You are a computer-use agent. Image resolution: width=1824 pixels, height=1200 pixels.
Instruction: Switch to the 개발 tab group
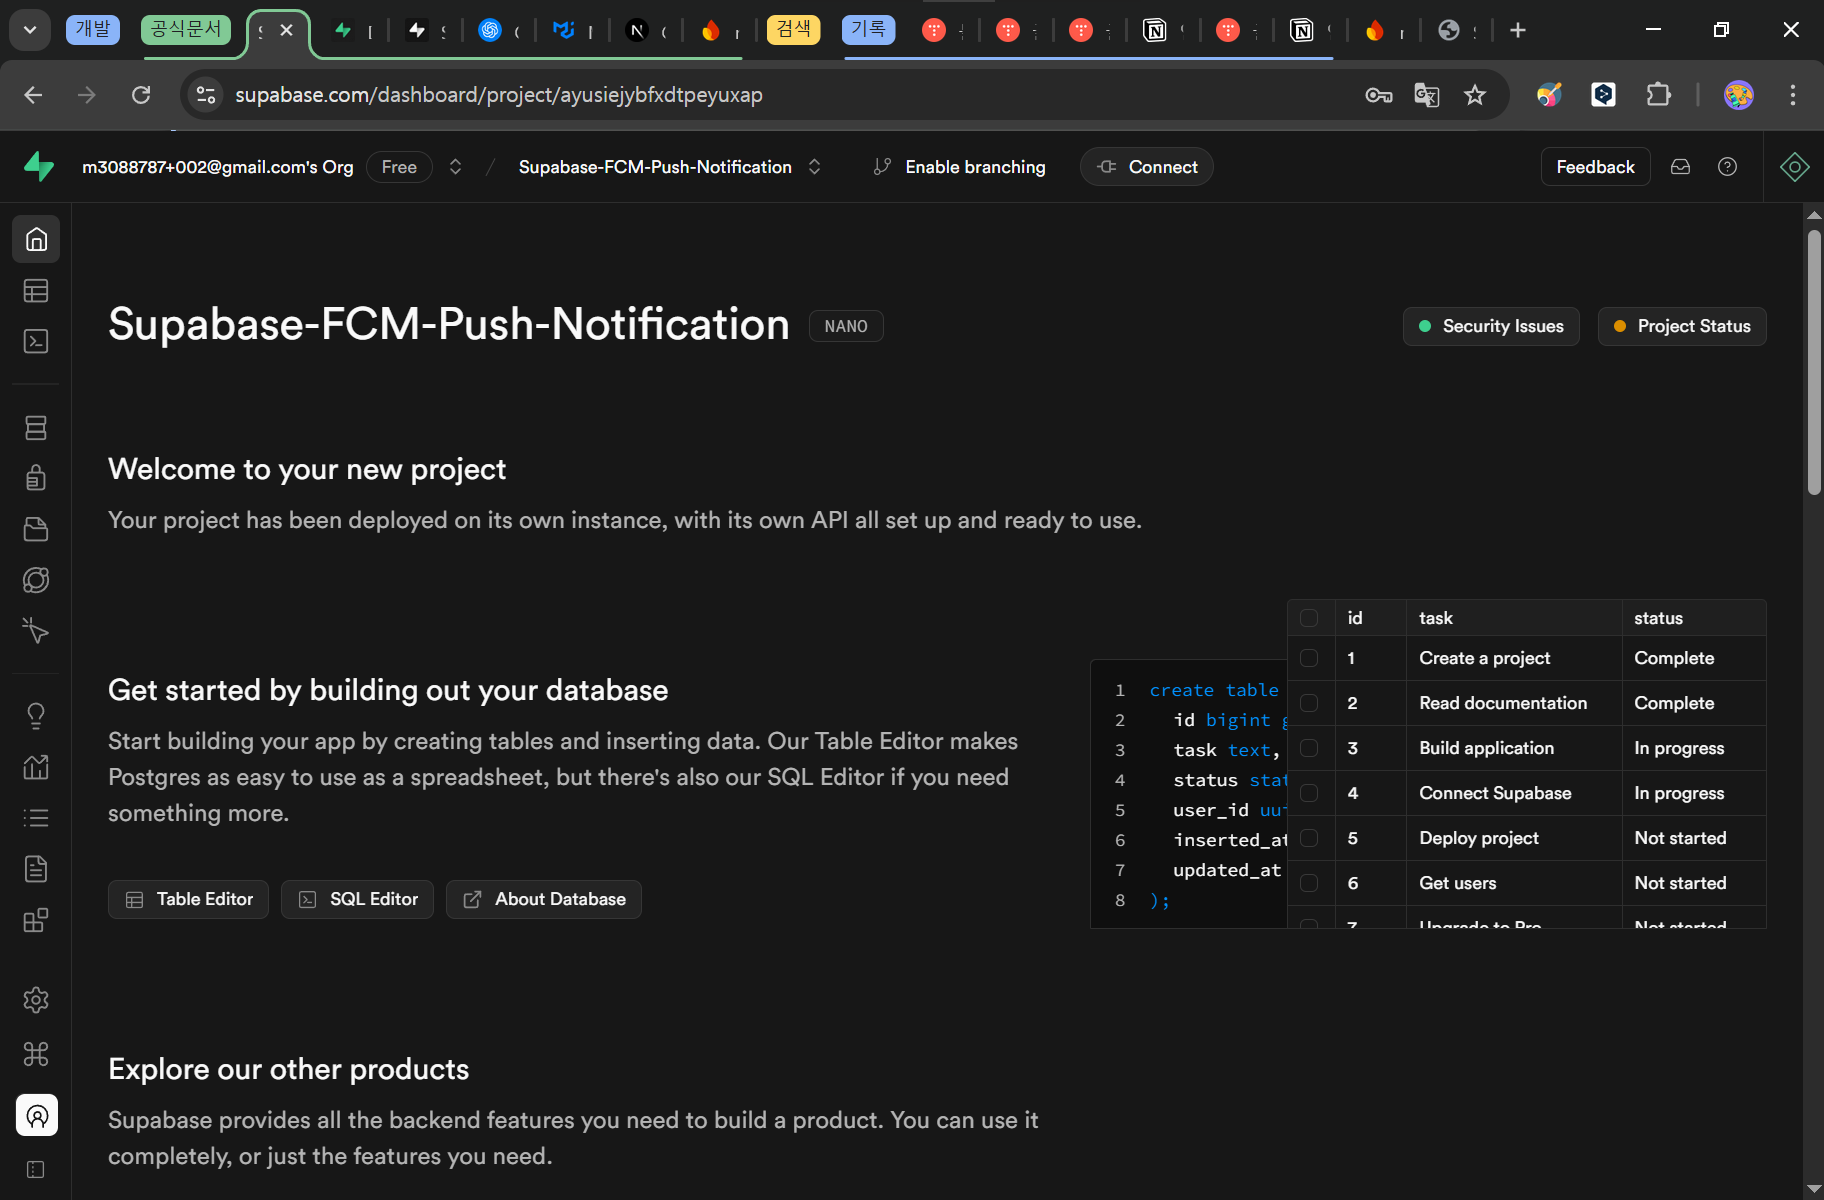pos(93,30)
